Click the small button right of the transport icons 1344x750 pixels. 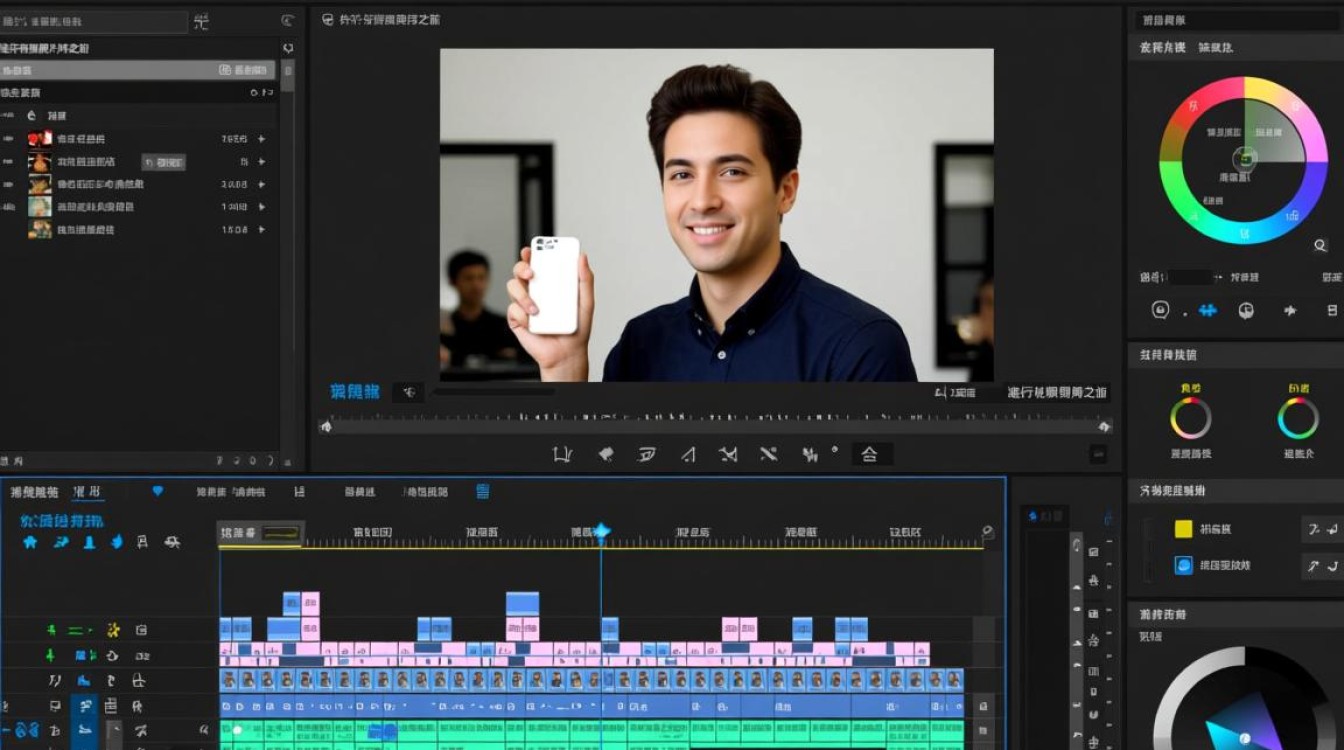(1098, 454)
